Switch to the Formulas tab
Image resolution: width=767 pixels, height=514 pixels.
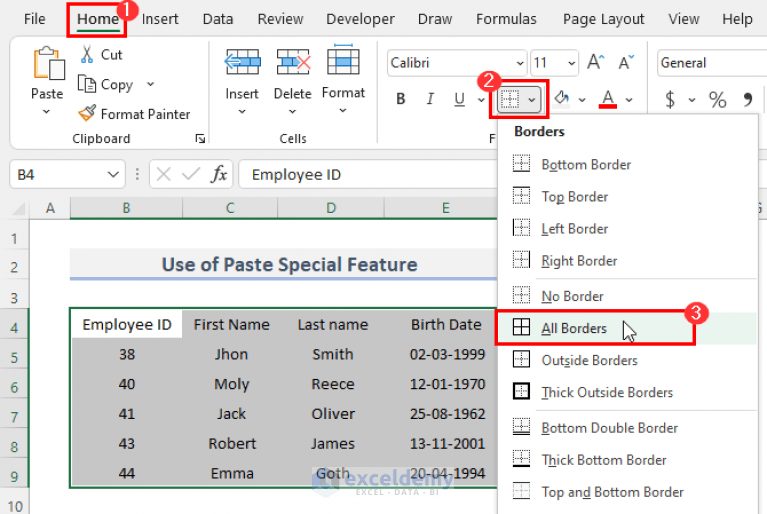[506, 19]
